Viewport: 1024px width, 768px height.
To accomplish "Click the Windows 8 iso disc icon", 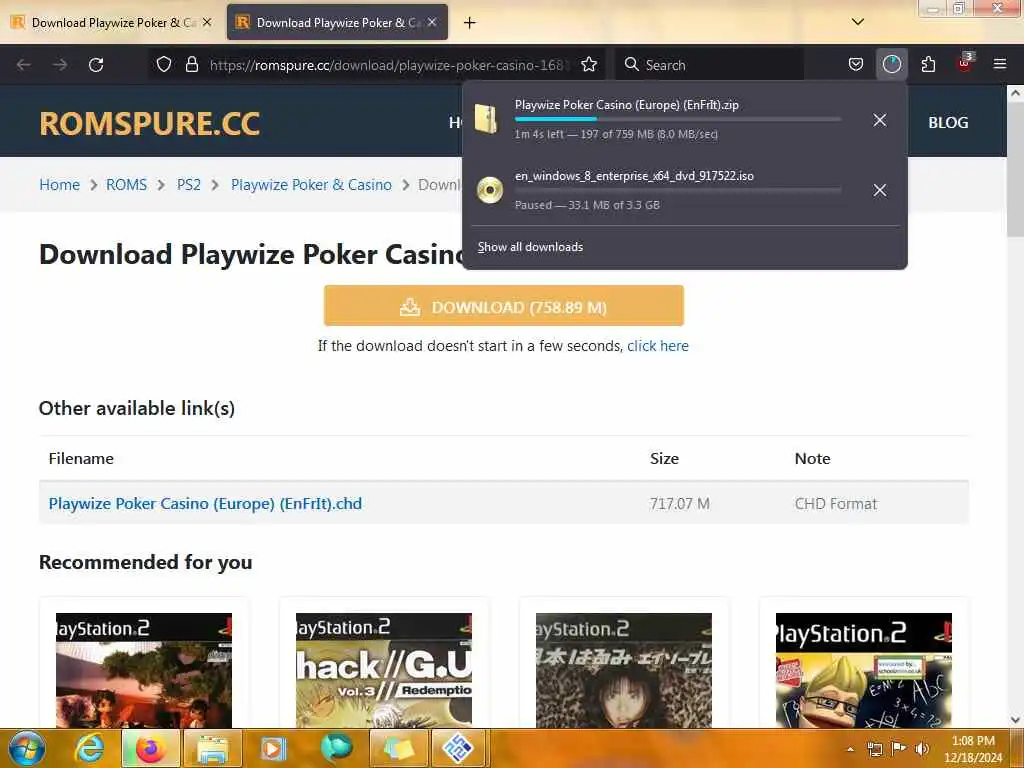I will (x=489, y=190).
